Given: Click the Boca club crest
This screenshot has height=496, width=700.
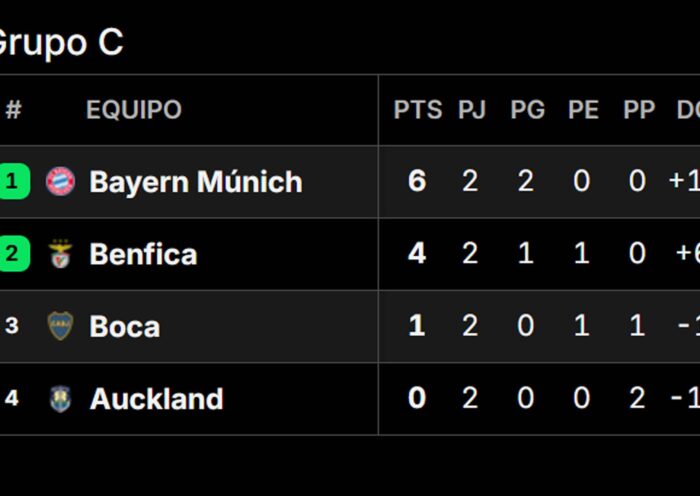Looking at the screenshot, I should [60, 326].
